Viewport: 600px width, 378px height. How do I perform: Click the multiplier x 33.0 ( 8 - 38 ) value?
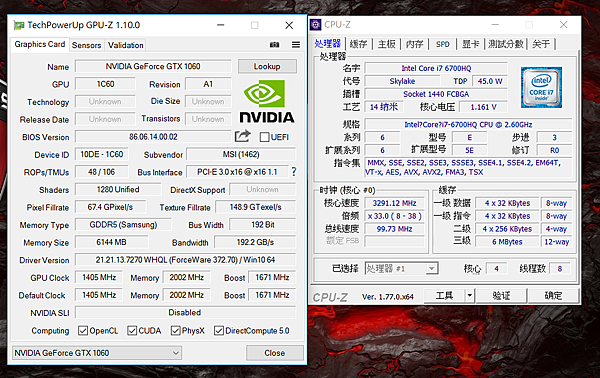tap(395, 216)
